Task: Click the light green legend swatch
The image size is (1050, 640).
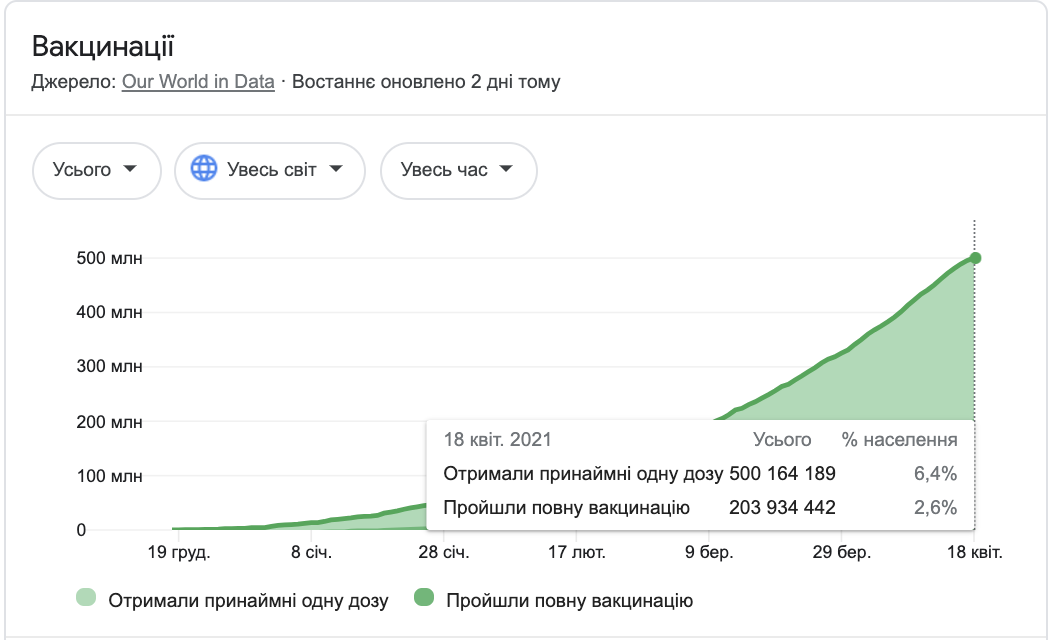Action: (86, 600)
